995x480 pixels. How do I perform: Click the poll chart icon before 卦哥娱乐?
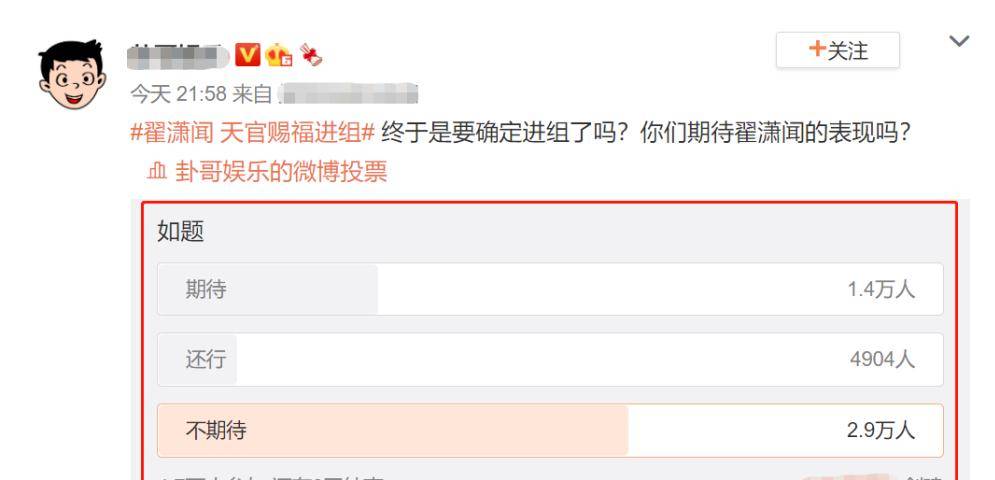[x=157, y=171]
